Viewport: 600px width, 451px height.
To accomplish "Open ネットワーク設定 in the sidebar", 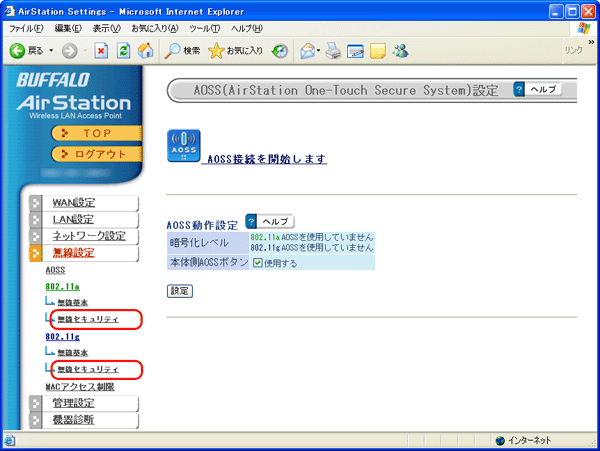I will click(x=89, y=236).
